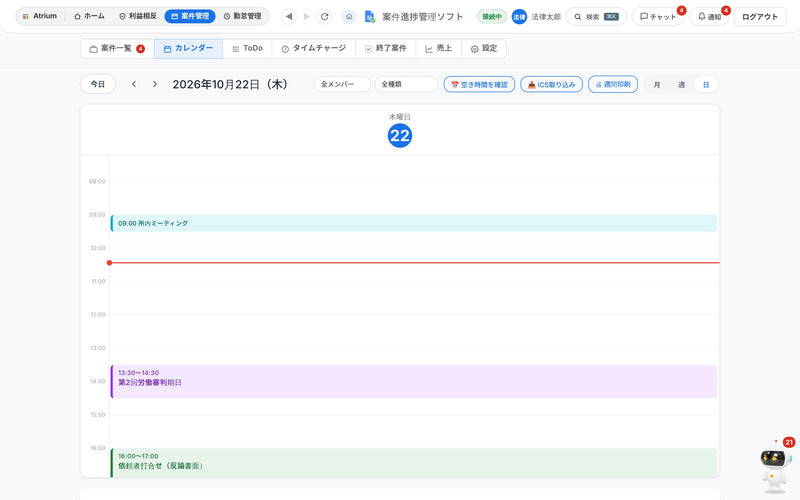Open 依頼者打合せ(反論書面) event
This screenshot has height=500, width=800.
tap(414, 463)
